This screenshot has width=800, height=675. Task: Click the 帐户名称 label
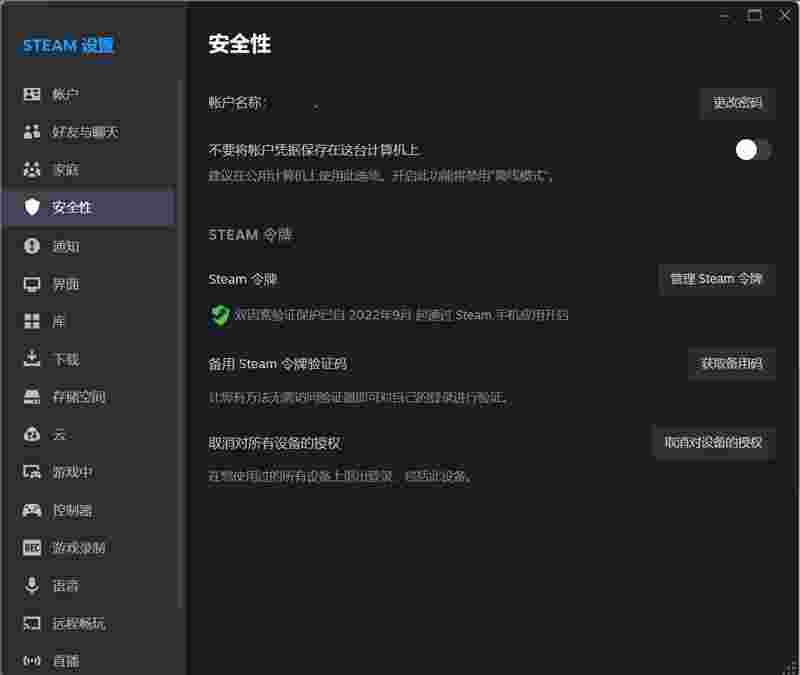[236, 103]
